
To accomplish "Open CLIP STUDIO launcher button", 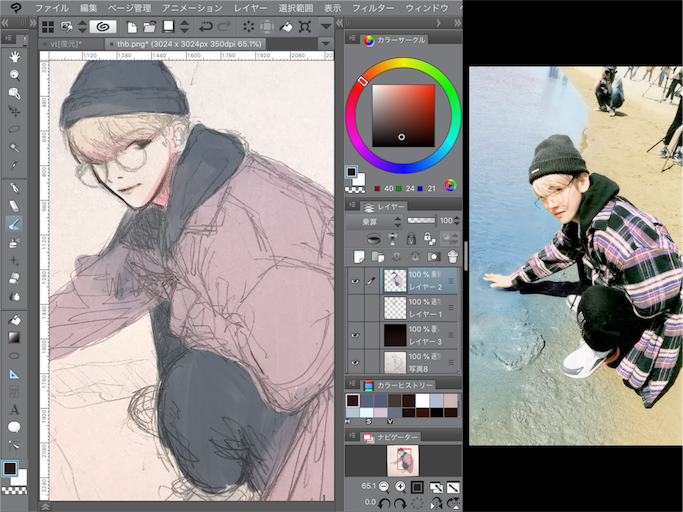I will [103, 27].
